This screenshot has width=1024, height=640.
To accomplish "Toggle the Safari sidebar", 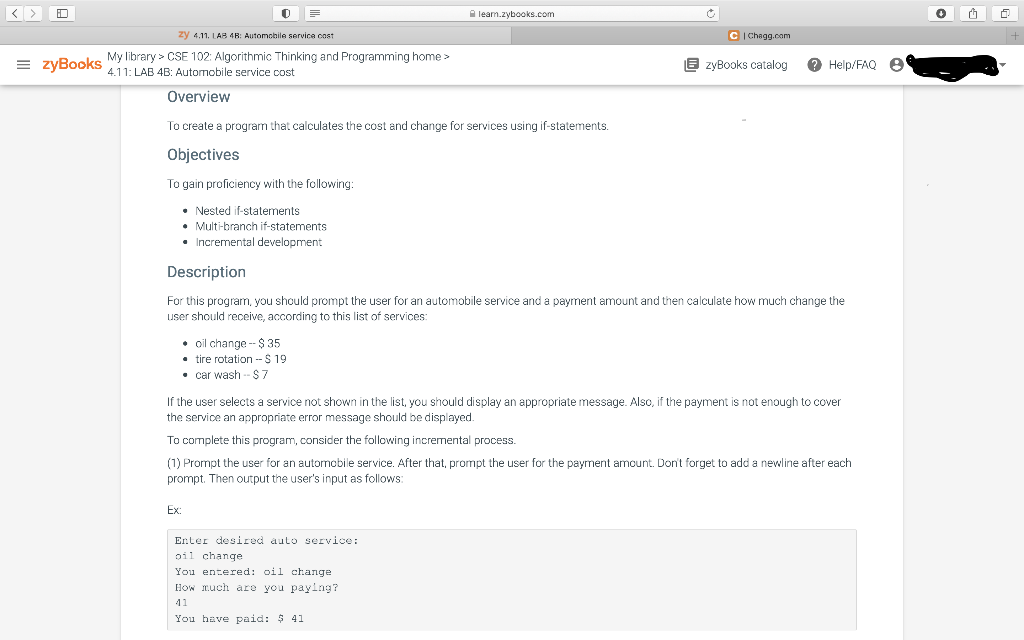I will click(62, 13).
